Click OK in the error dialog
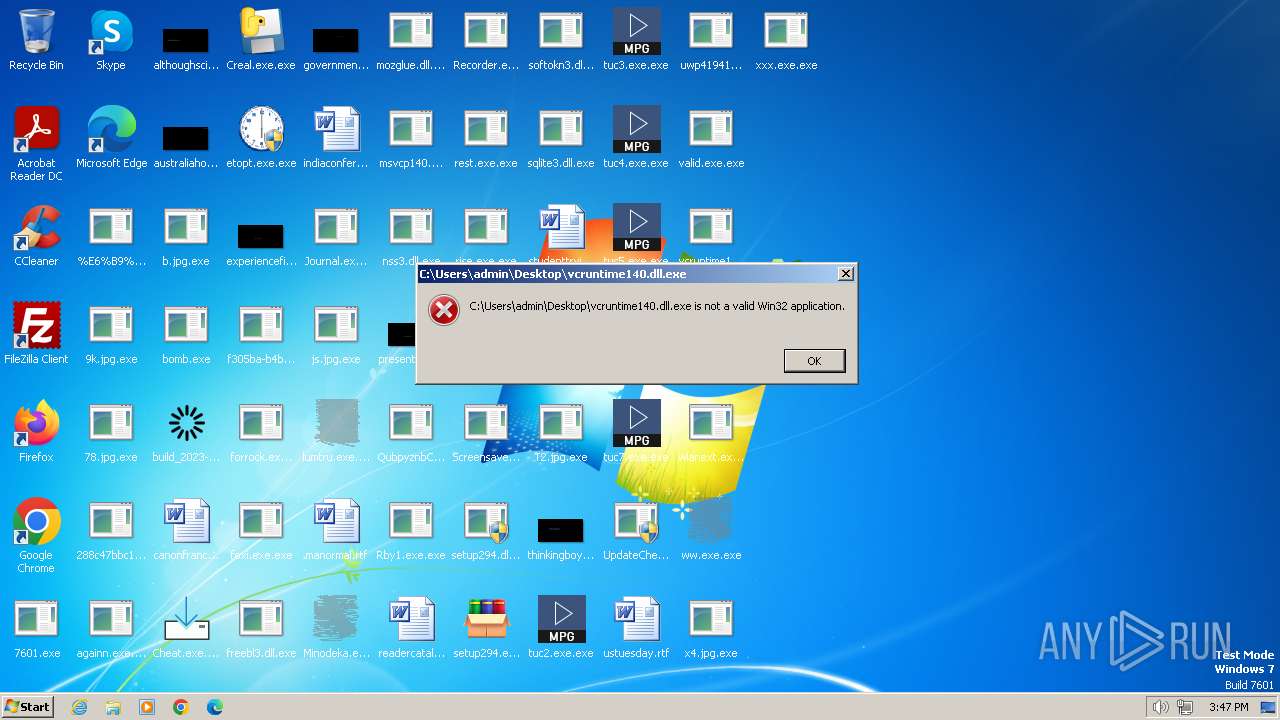The height and width of the screenshot is (720, 1280). tap(814, 361)
